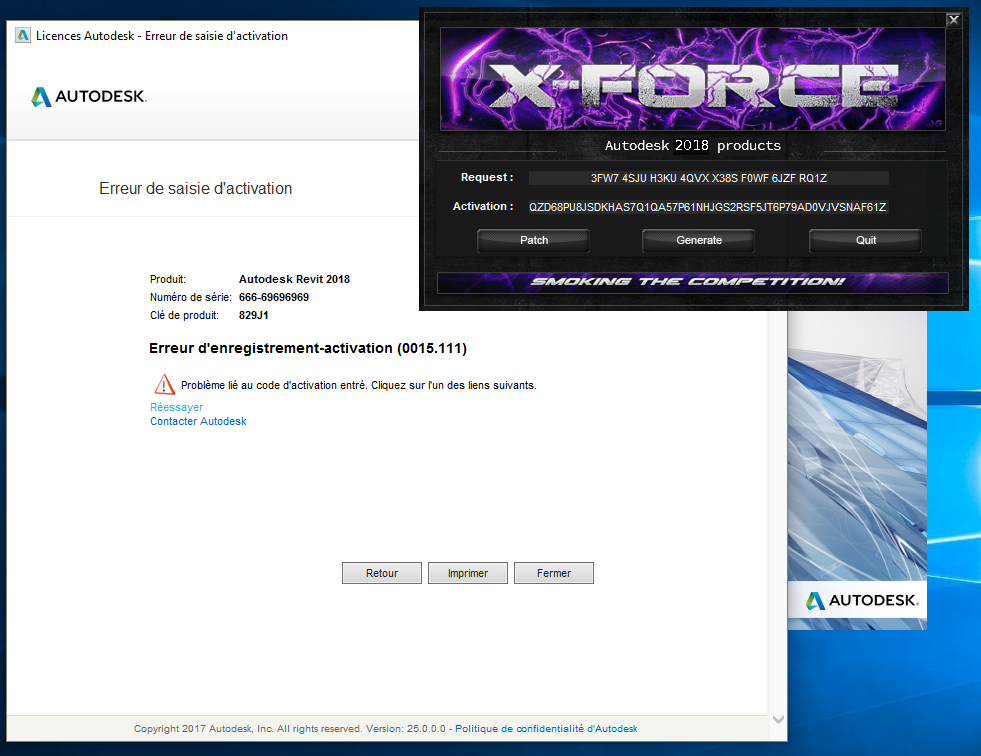This screenshot has height=756, width=981.
Task: Click the product name Autodesk Revit 2018
Action: (x=294, y=279)
